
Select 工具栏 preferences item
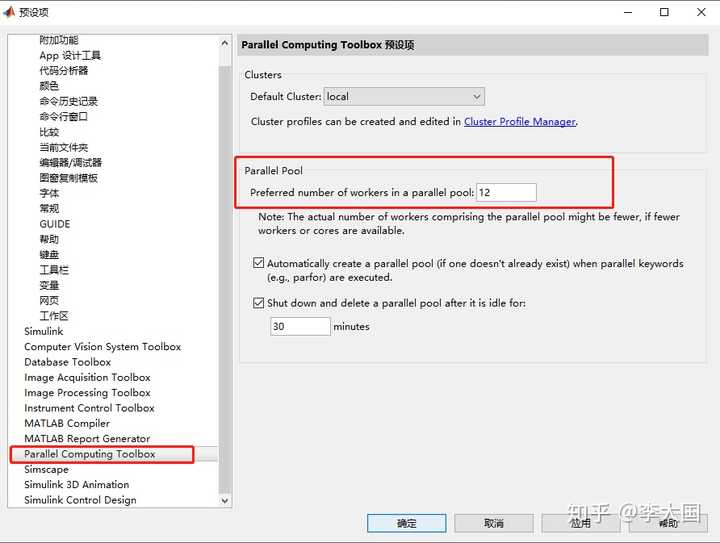coord(54,270)
